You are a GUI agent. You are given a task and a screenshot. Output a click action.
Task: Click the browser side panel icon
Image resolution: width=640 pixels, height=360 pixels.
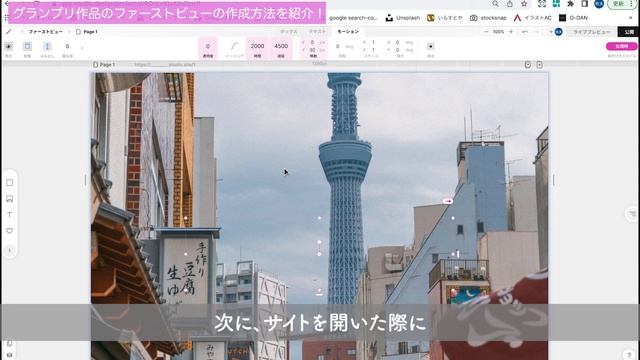[584, 4]
